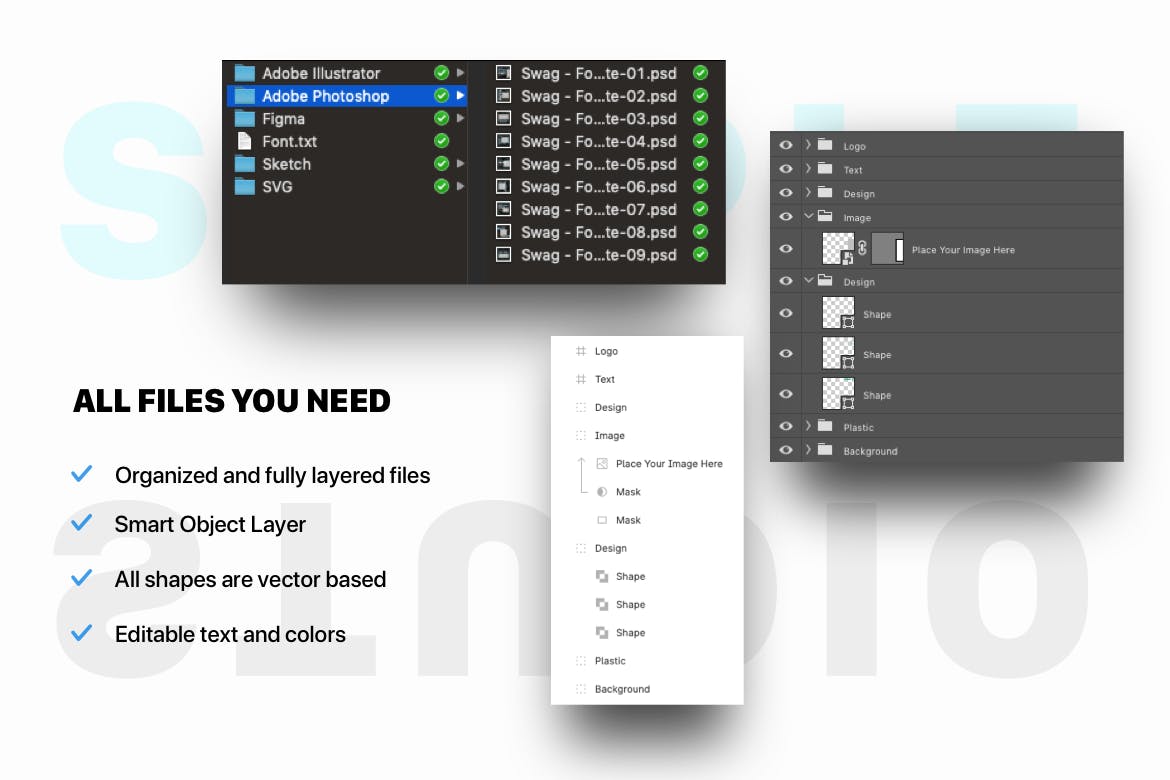The image size is (1170, 780).
Task: Click green sync check beside Adobe Illustrator
Action: 442,72
